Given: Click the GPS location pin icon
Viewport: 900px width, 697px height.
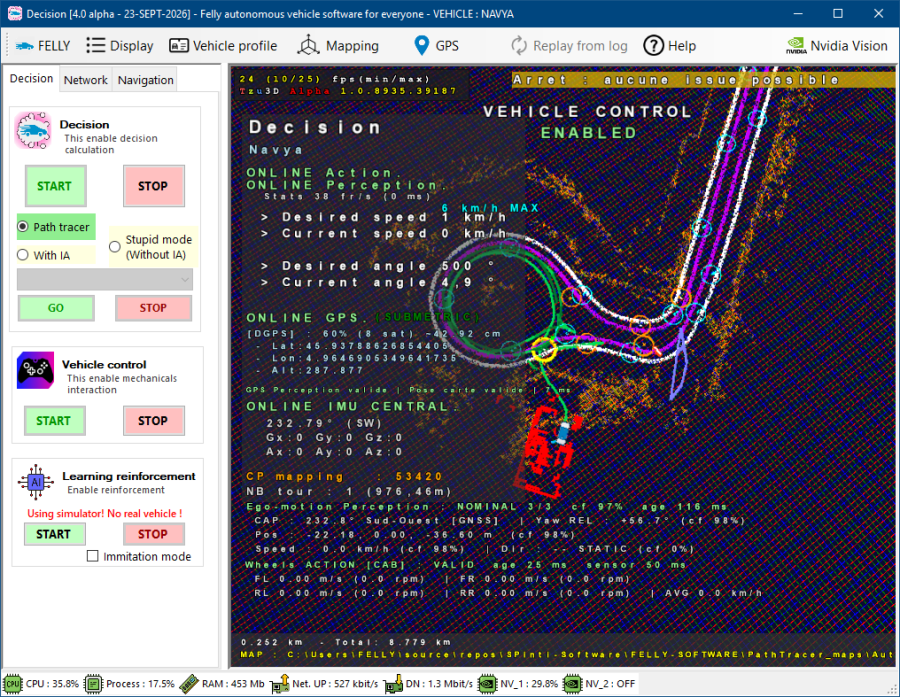Looking at the screenshot, I should [422, 45].
